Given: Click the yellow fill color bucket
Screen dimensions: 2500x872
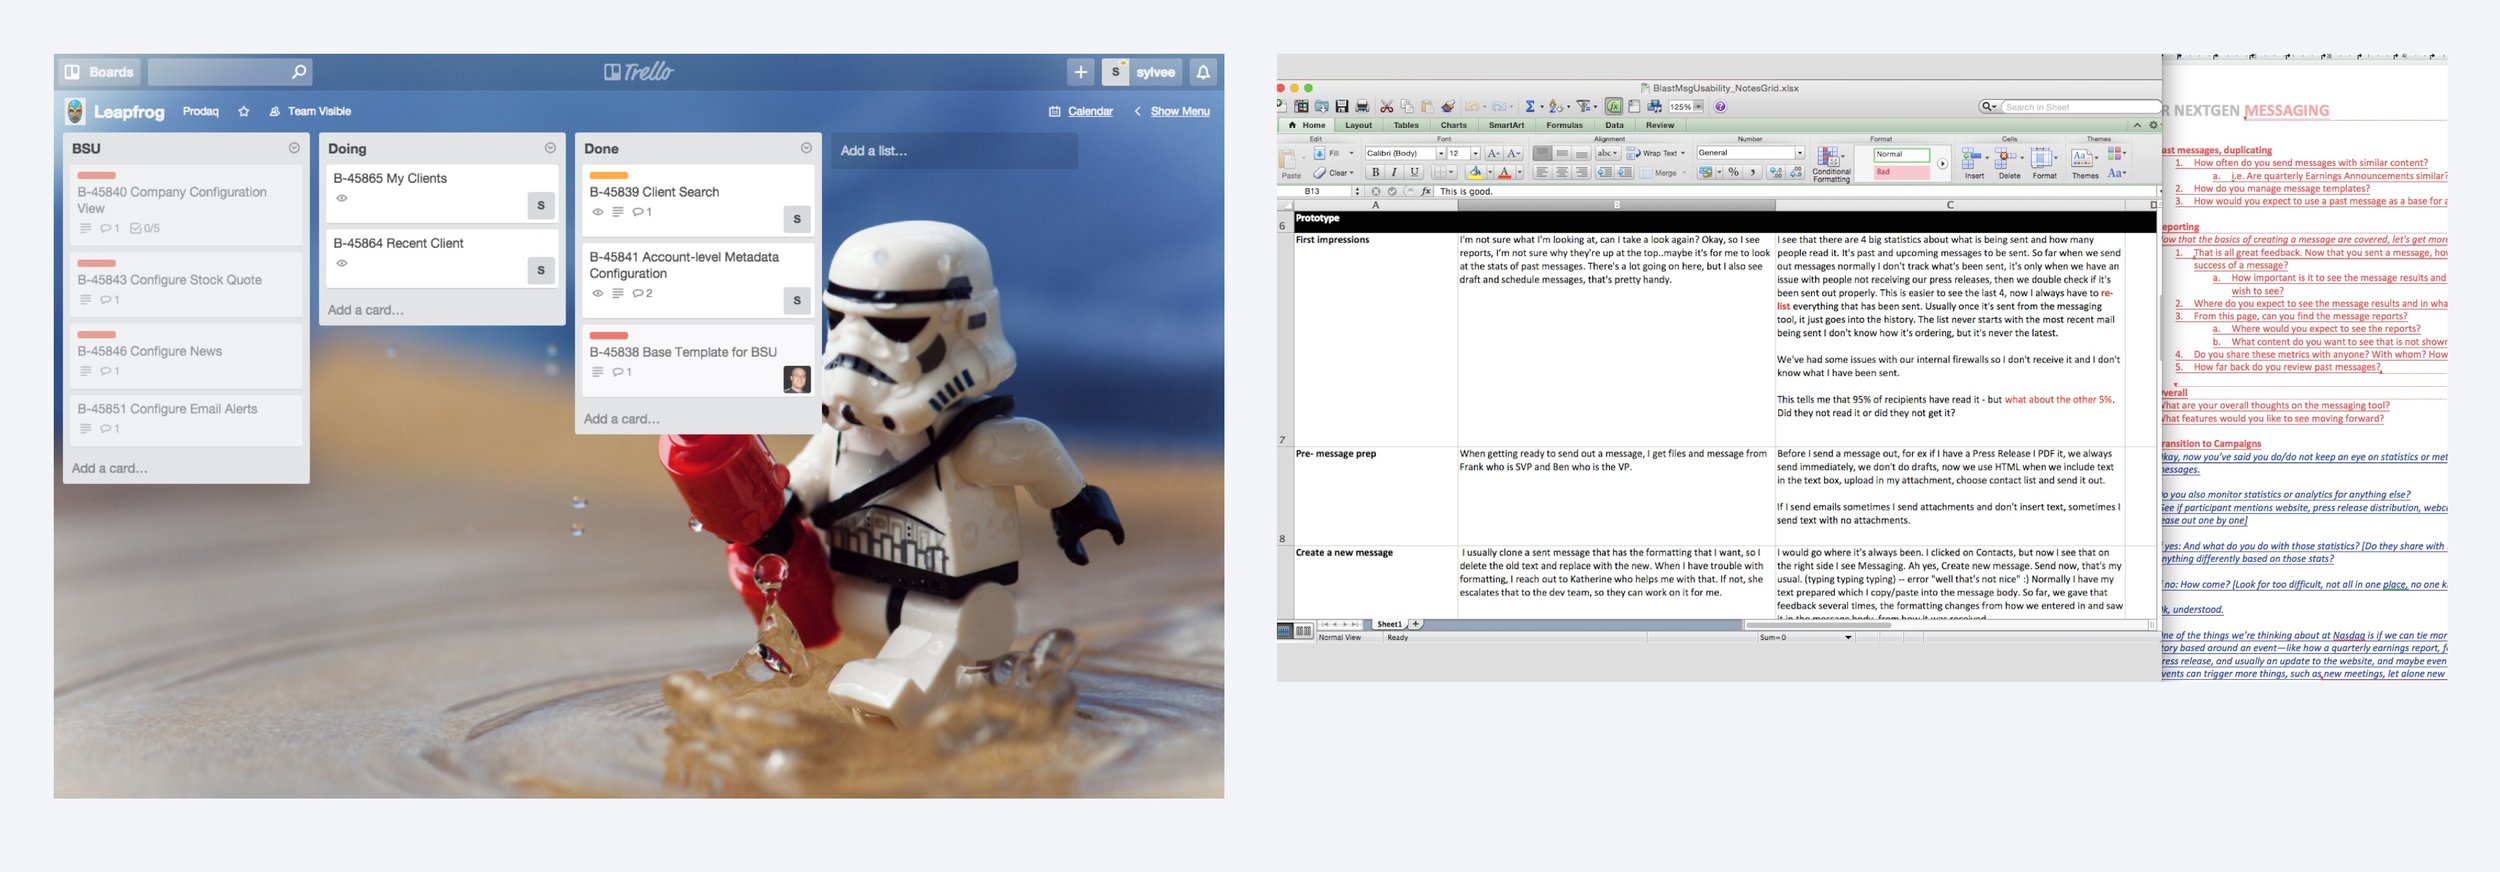Looking at the screenshot, I should coord(1475,172).
